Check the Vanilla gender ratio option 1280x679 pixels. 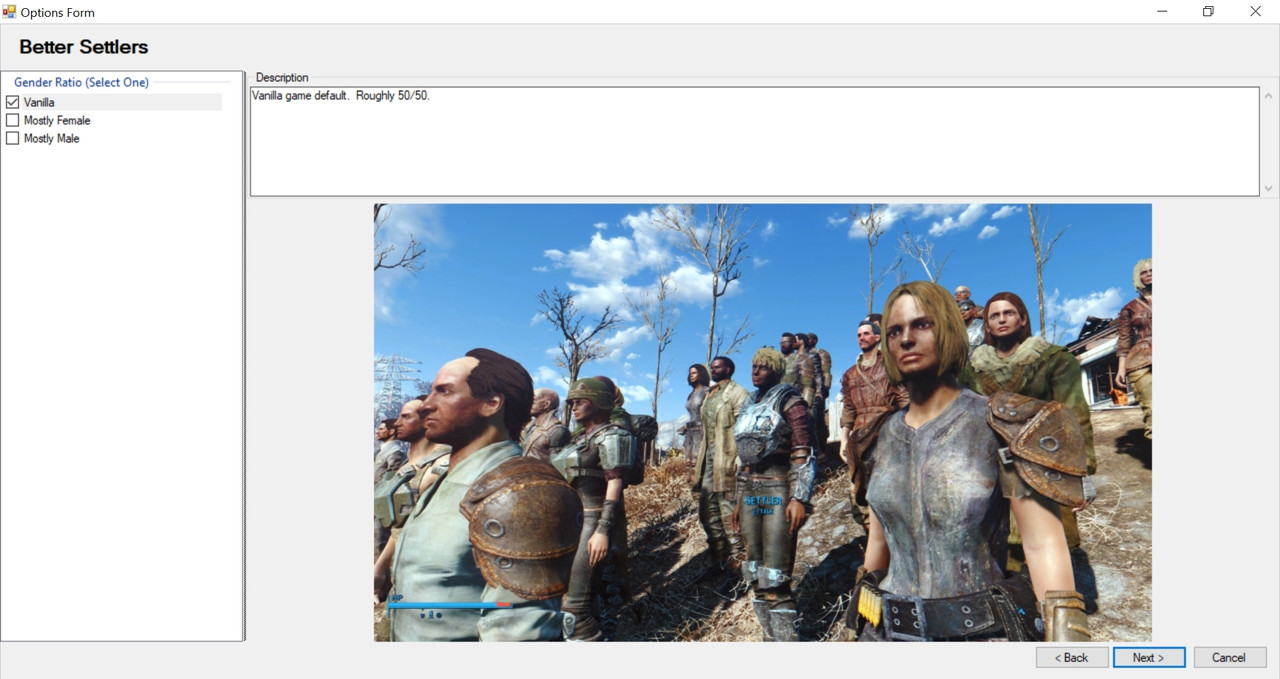[13, 102]
